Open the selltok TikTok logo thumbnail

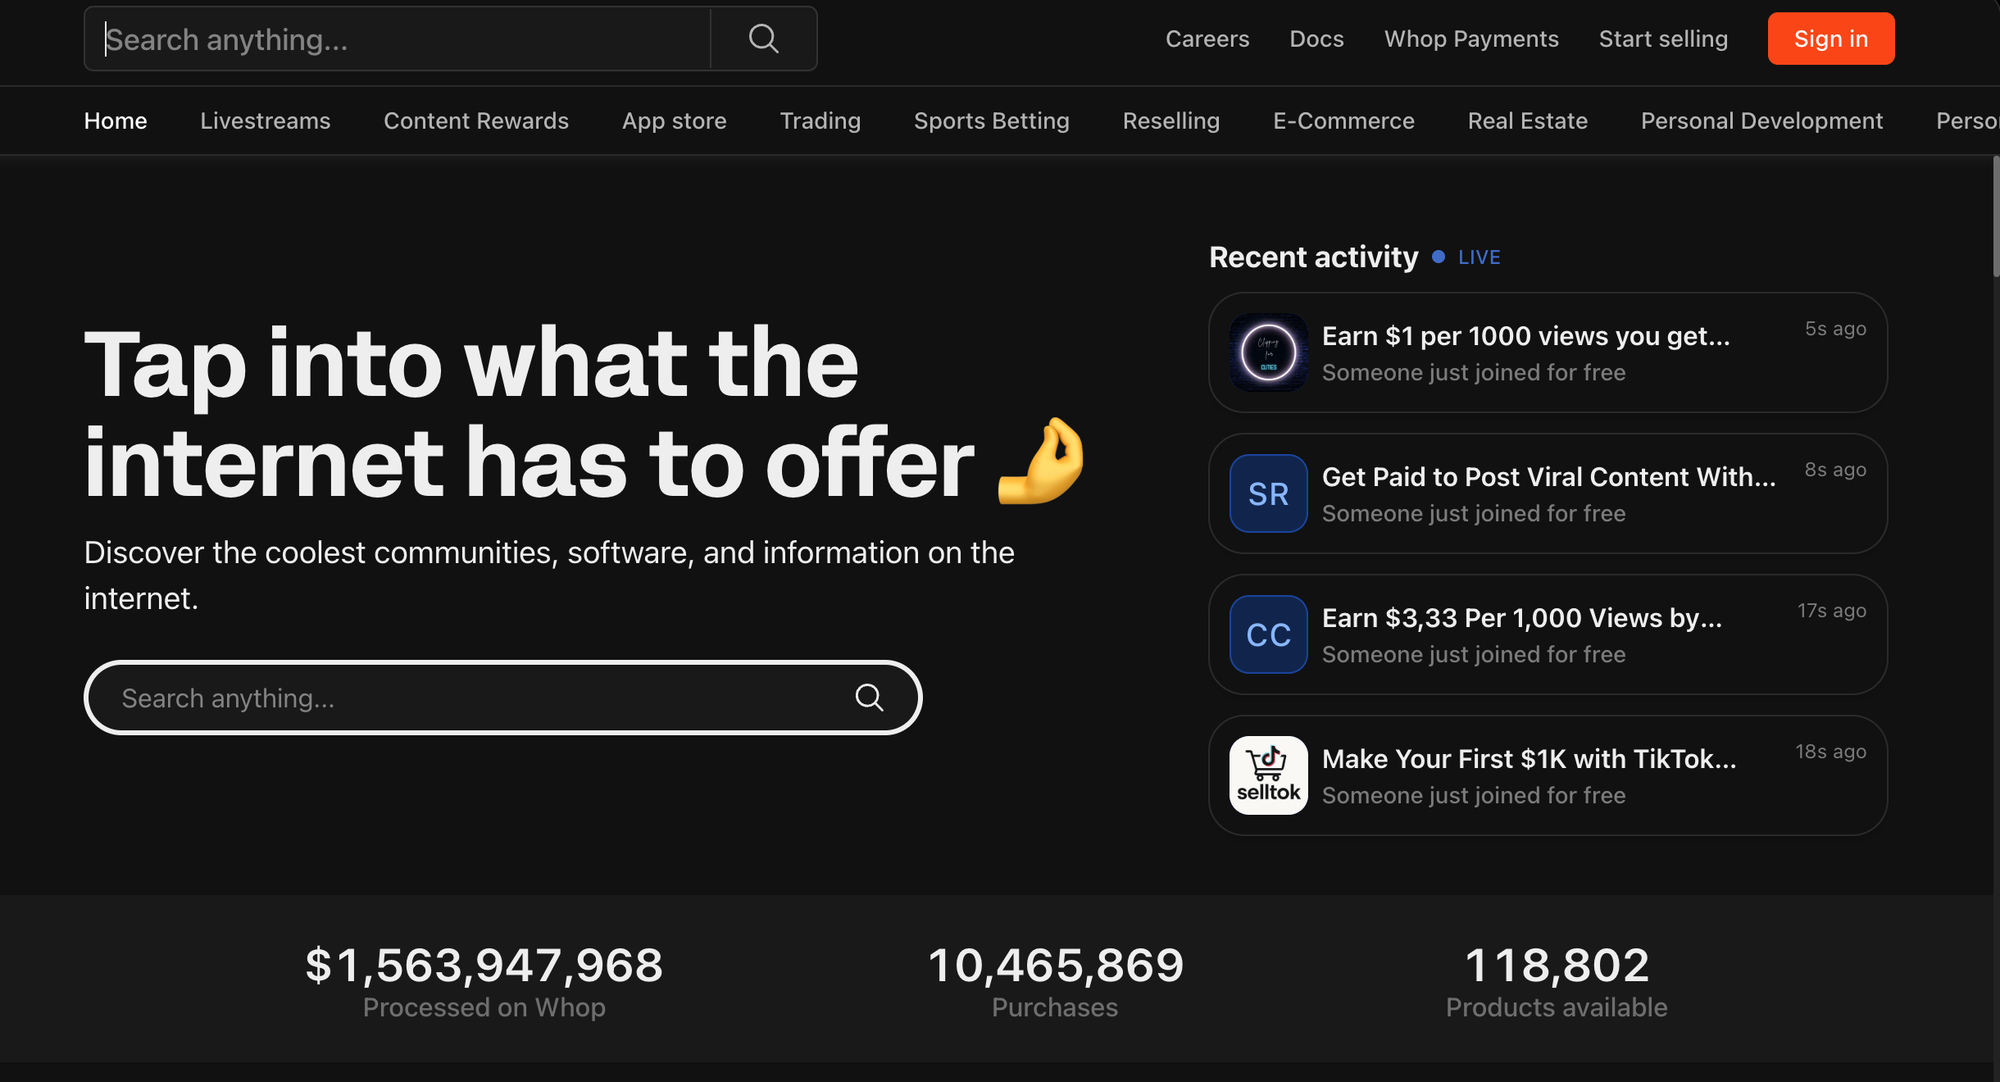coord(1268,775)
